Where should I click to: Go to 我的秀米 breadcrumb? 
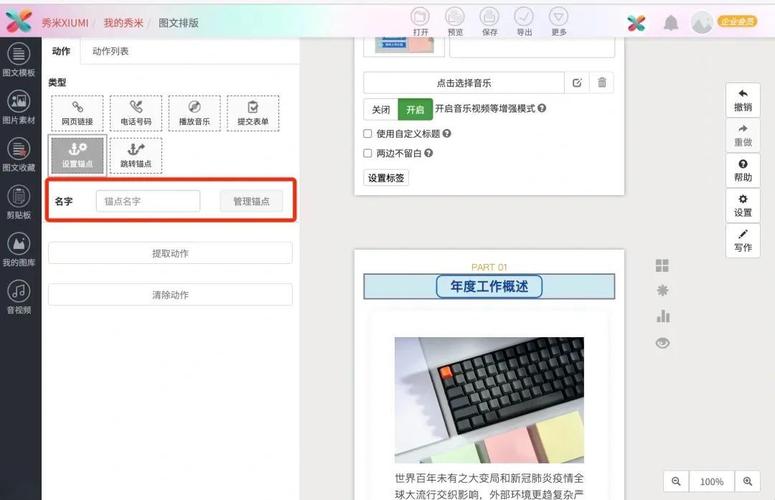click(x=124, y=23)
